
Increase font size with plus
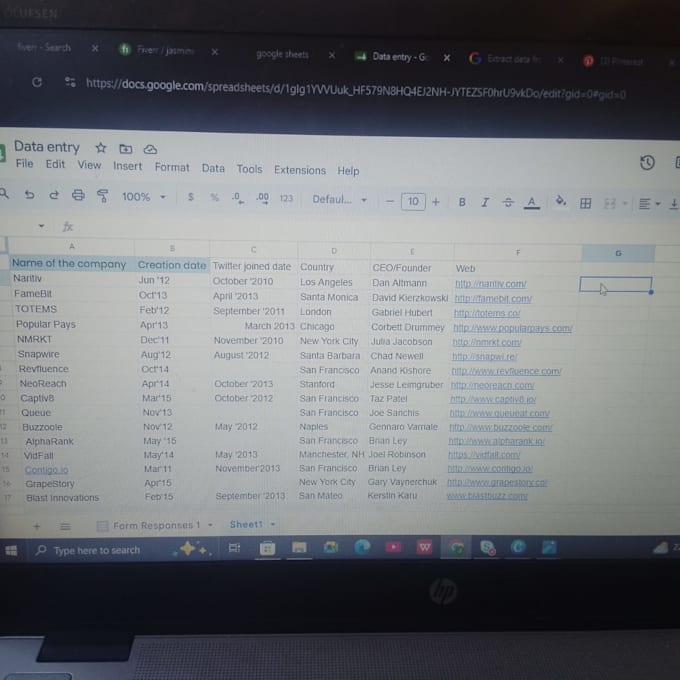(435, 202)
